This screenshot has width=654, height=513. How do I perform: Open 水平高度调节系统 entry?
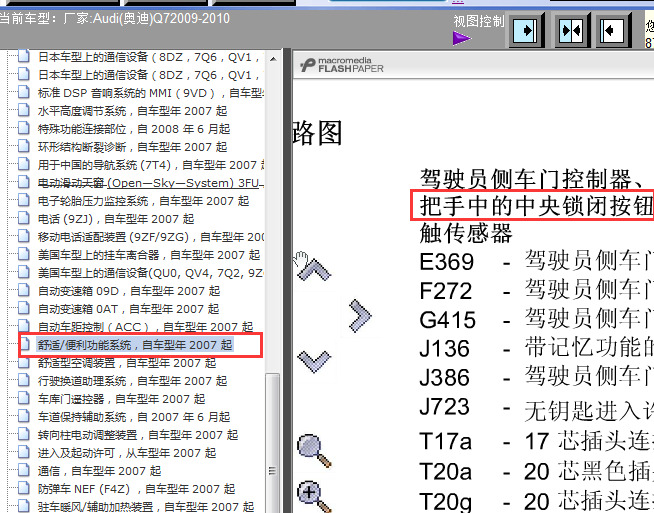(x=132, y=111)
